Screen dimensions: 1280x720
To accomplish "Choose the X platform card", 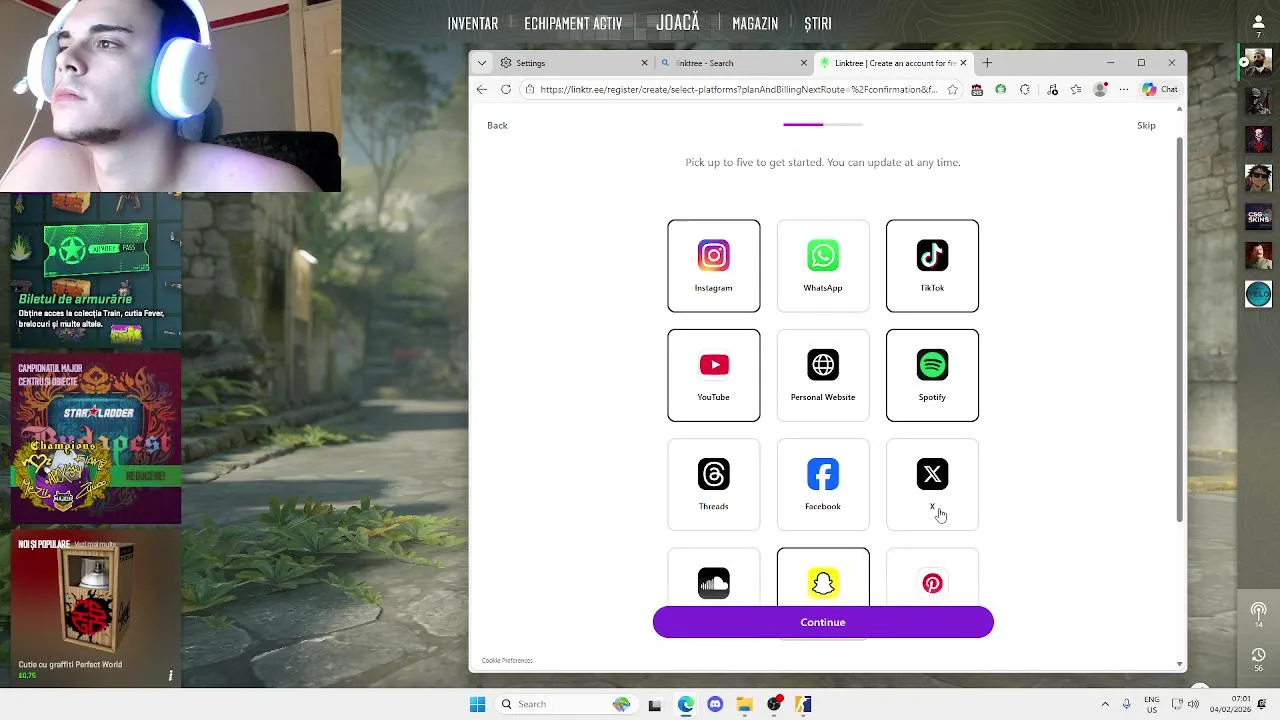I will click(x=932, y=484).
